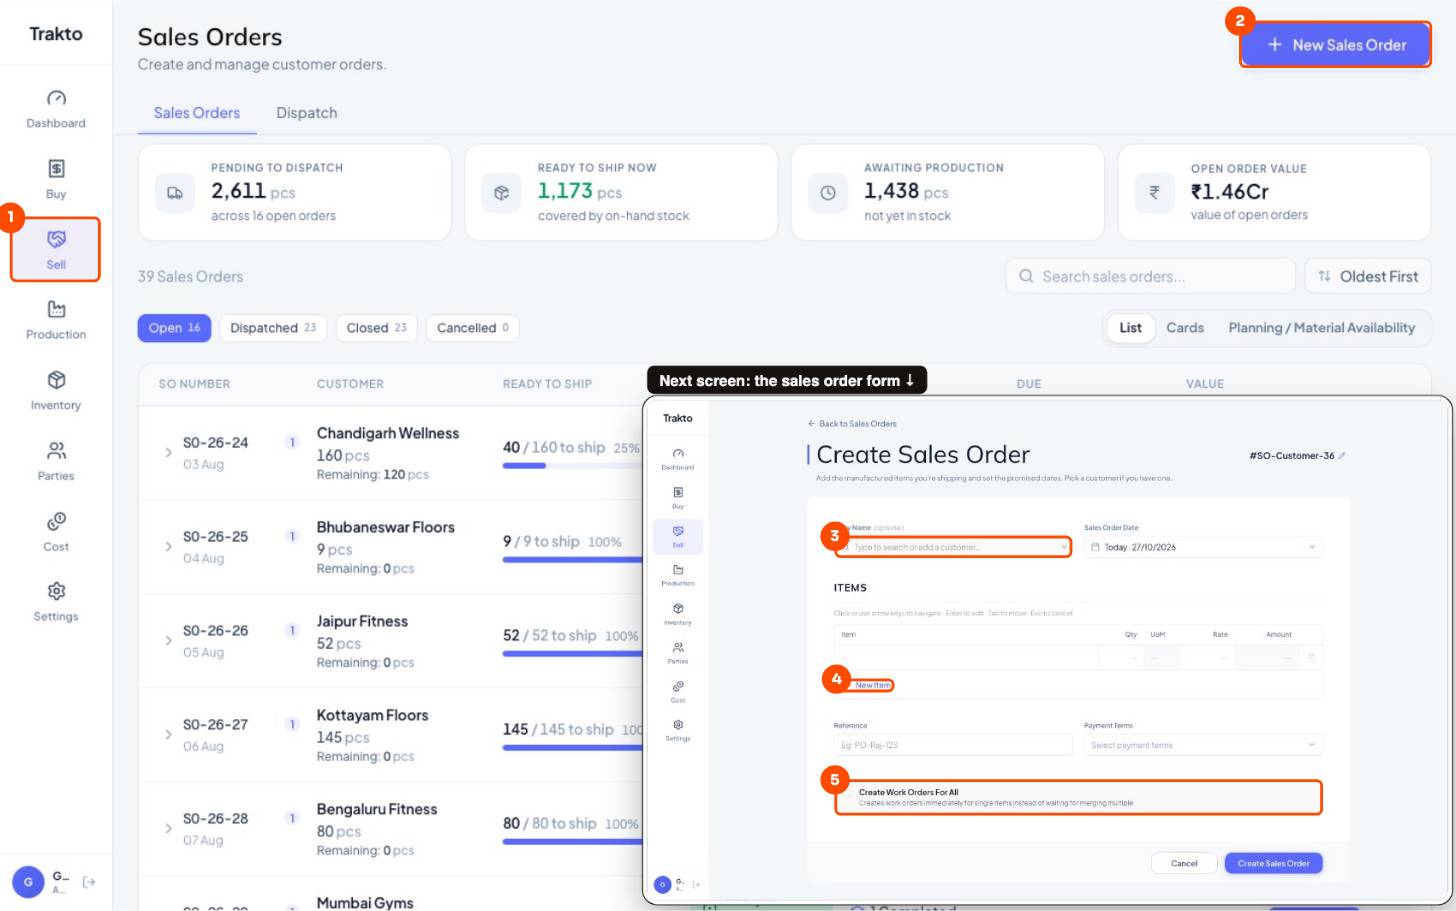This screenshot has width=1456, height=911.
Task: Expand the SO-26-28 order row
Action: (168, 829)
